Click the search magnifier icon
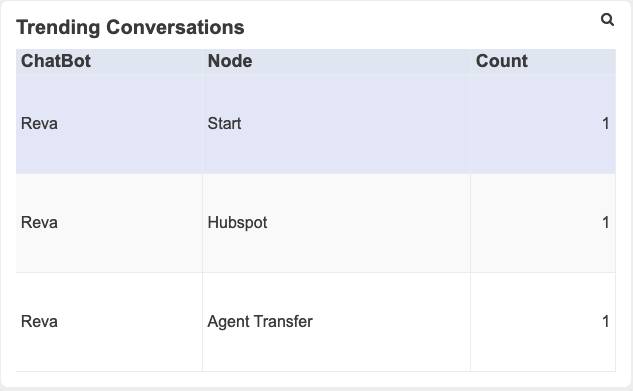This screenshot has height=391, width=633. [x=607, y=19]
